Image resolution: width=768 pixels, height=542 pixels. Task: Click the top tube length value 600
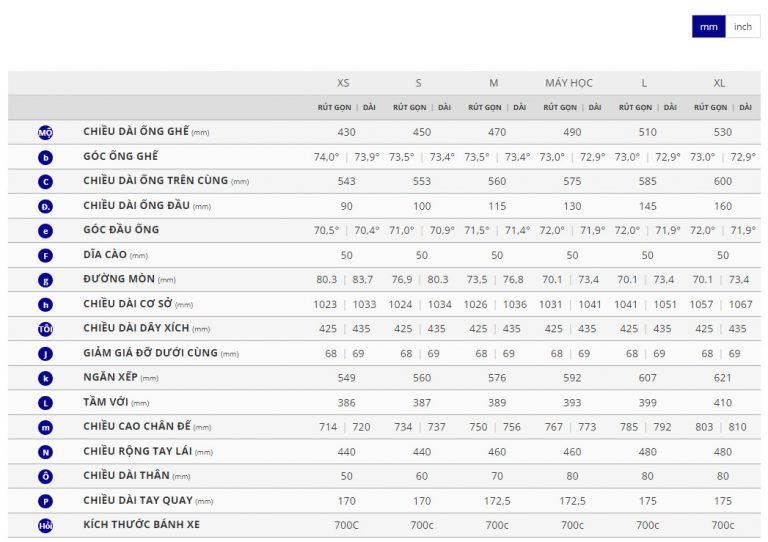(722, 181)
